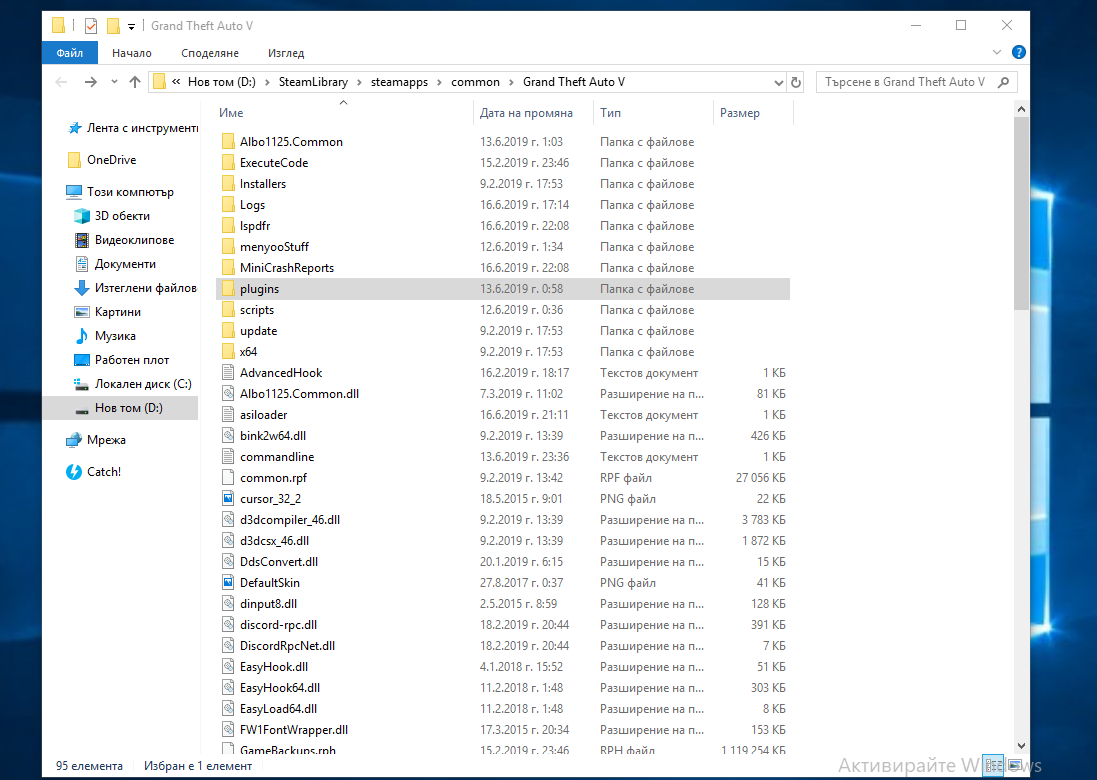Open the address bar history dropdown
1097x780 pixels.
tap(778, 82)
